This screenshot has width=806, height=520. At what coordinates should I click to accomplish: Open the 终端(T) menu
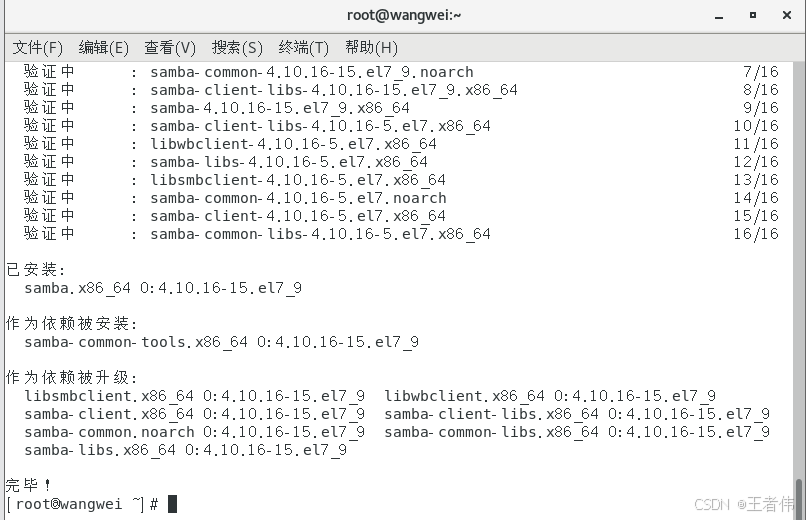303,48
